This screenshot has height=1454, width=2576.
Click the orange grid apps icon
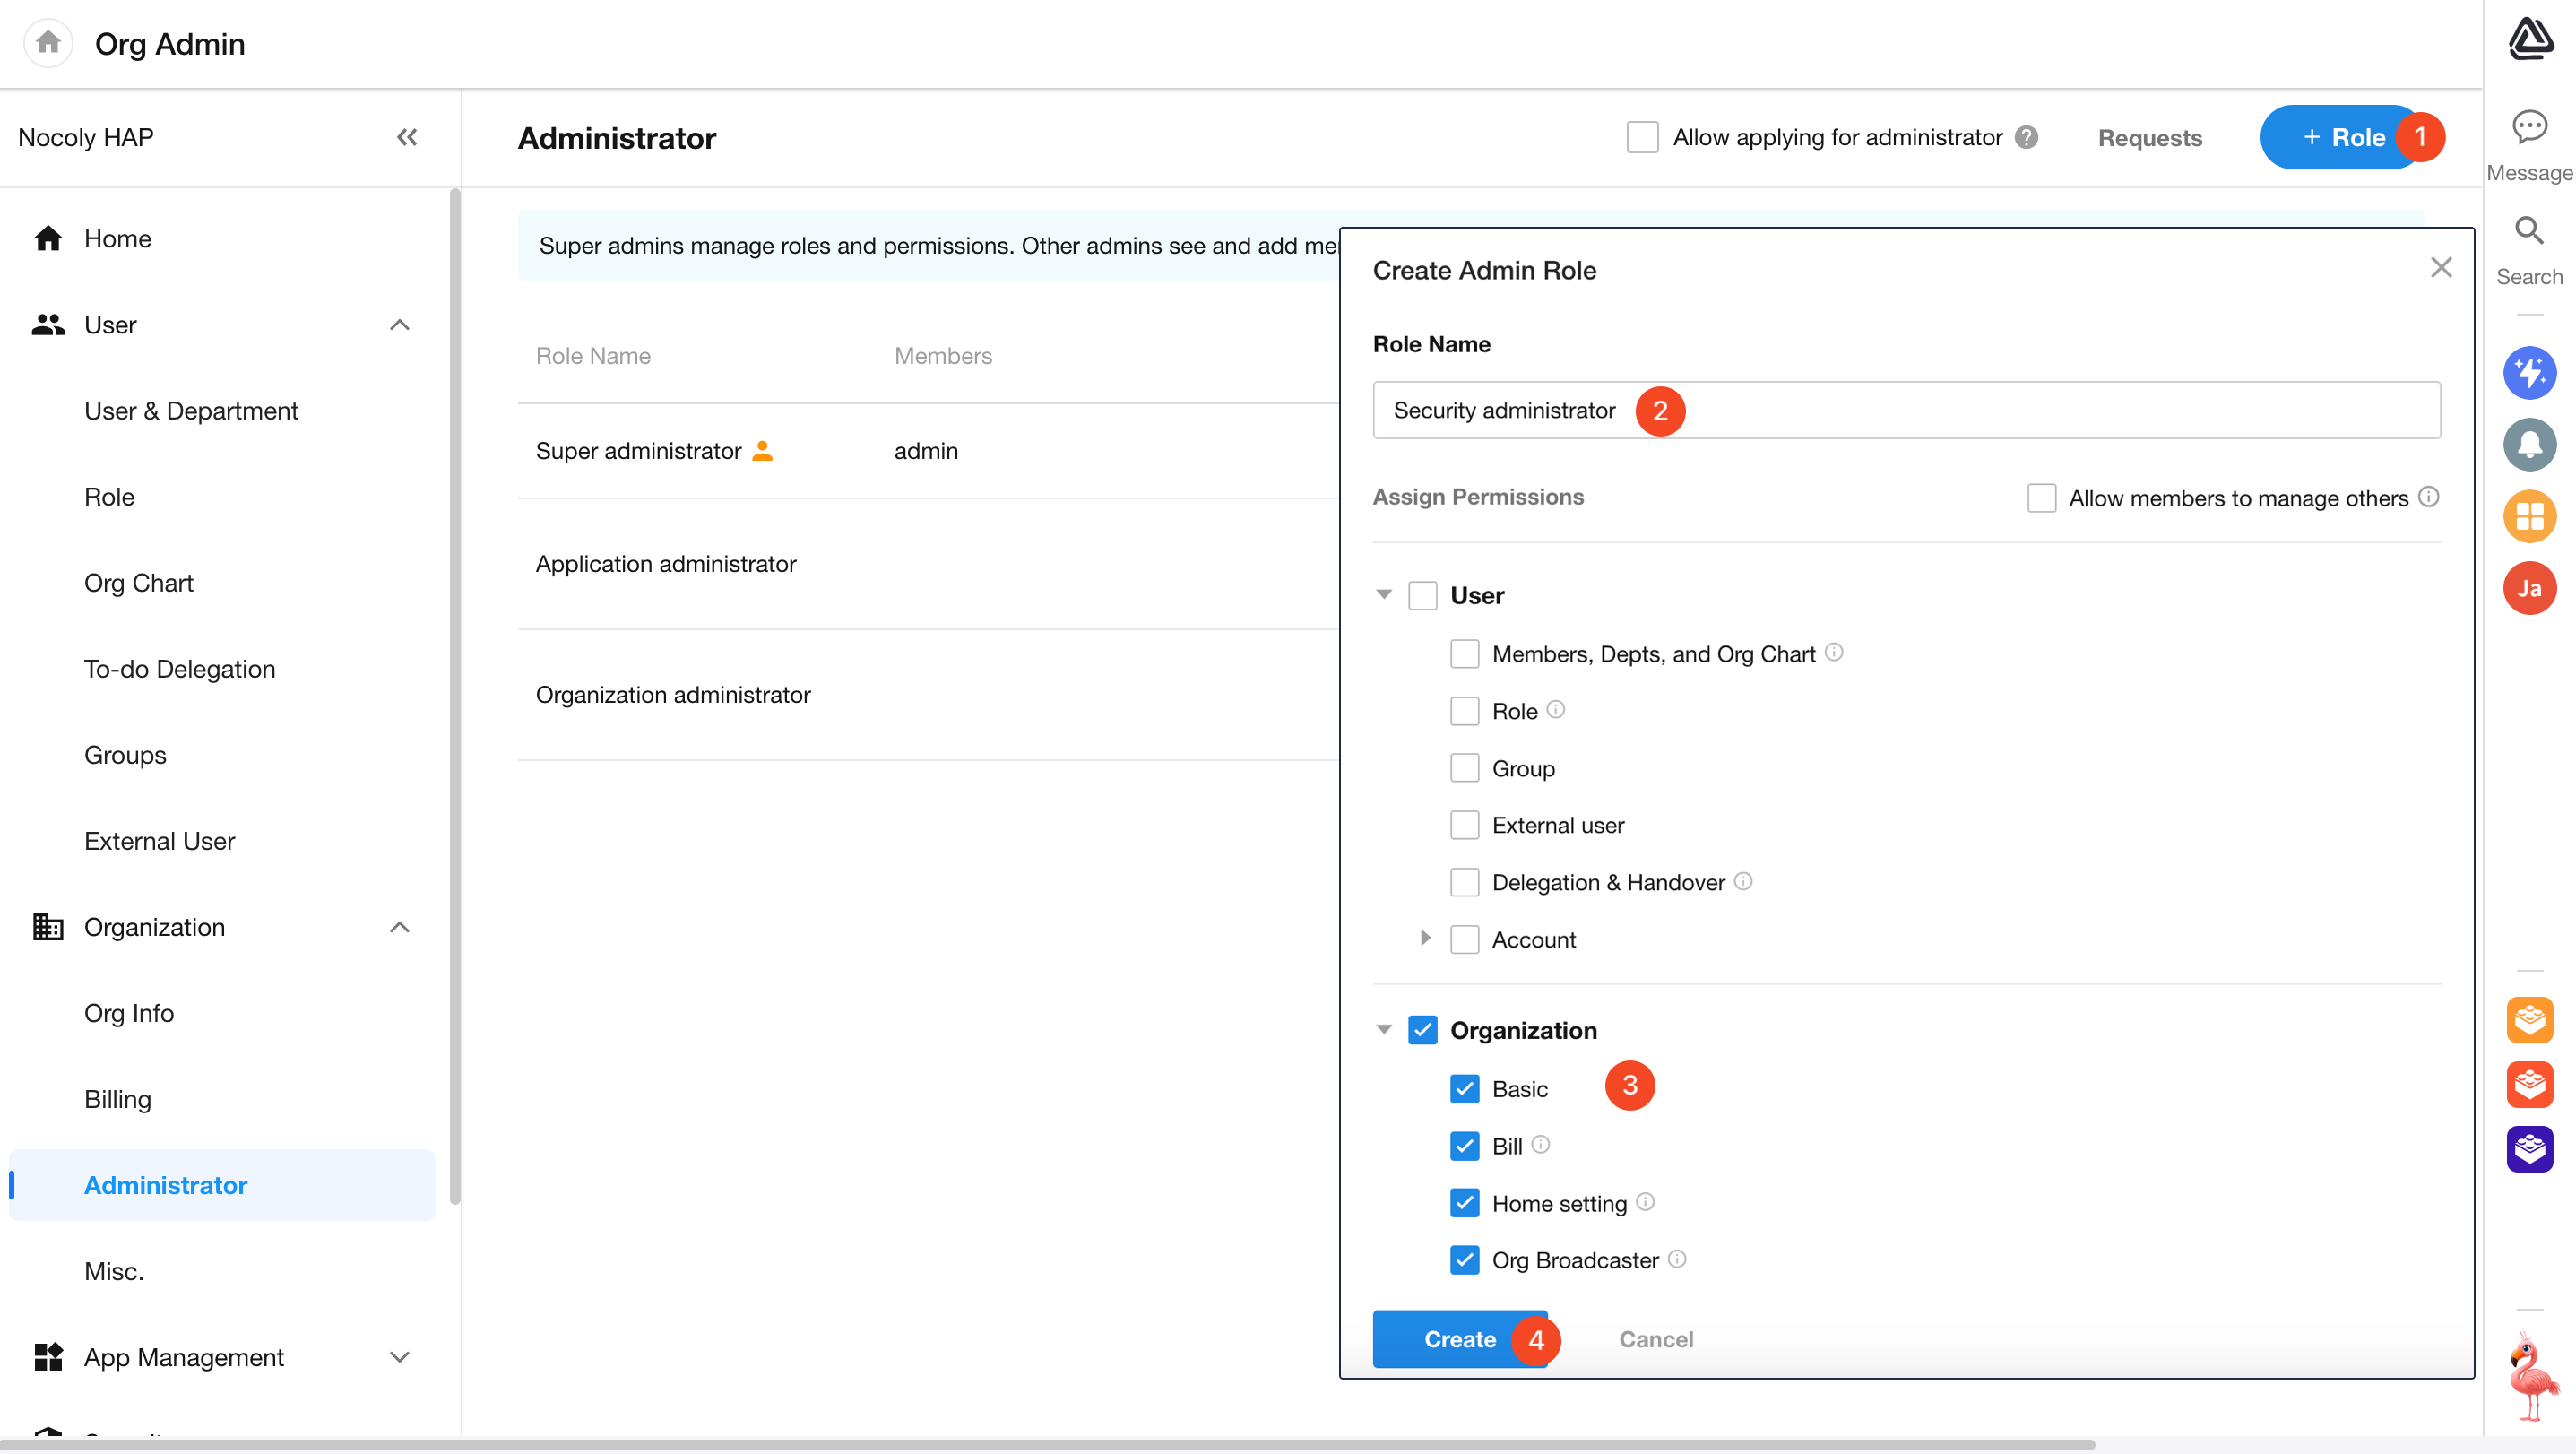[2529, 516]
